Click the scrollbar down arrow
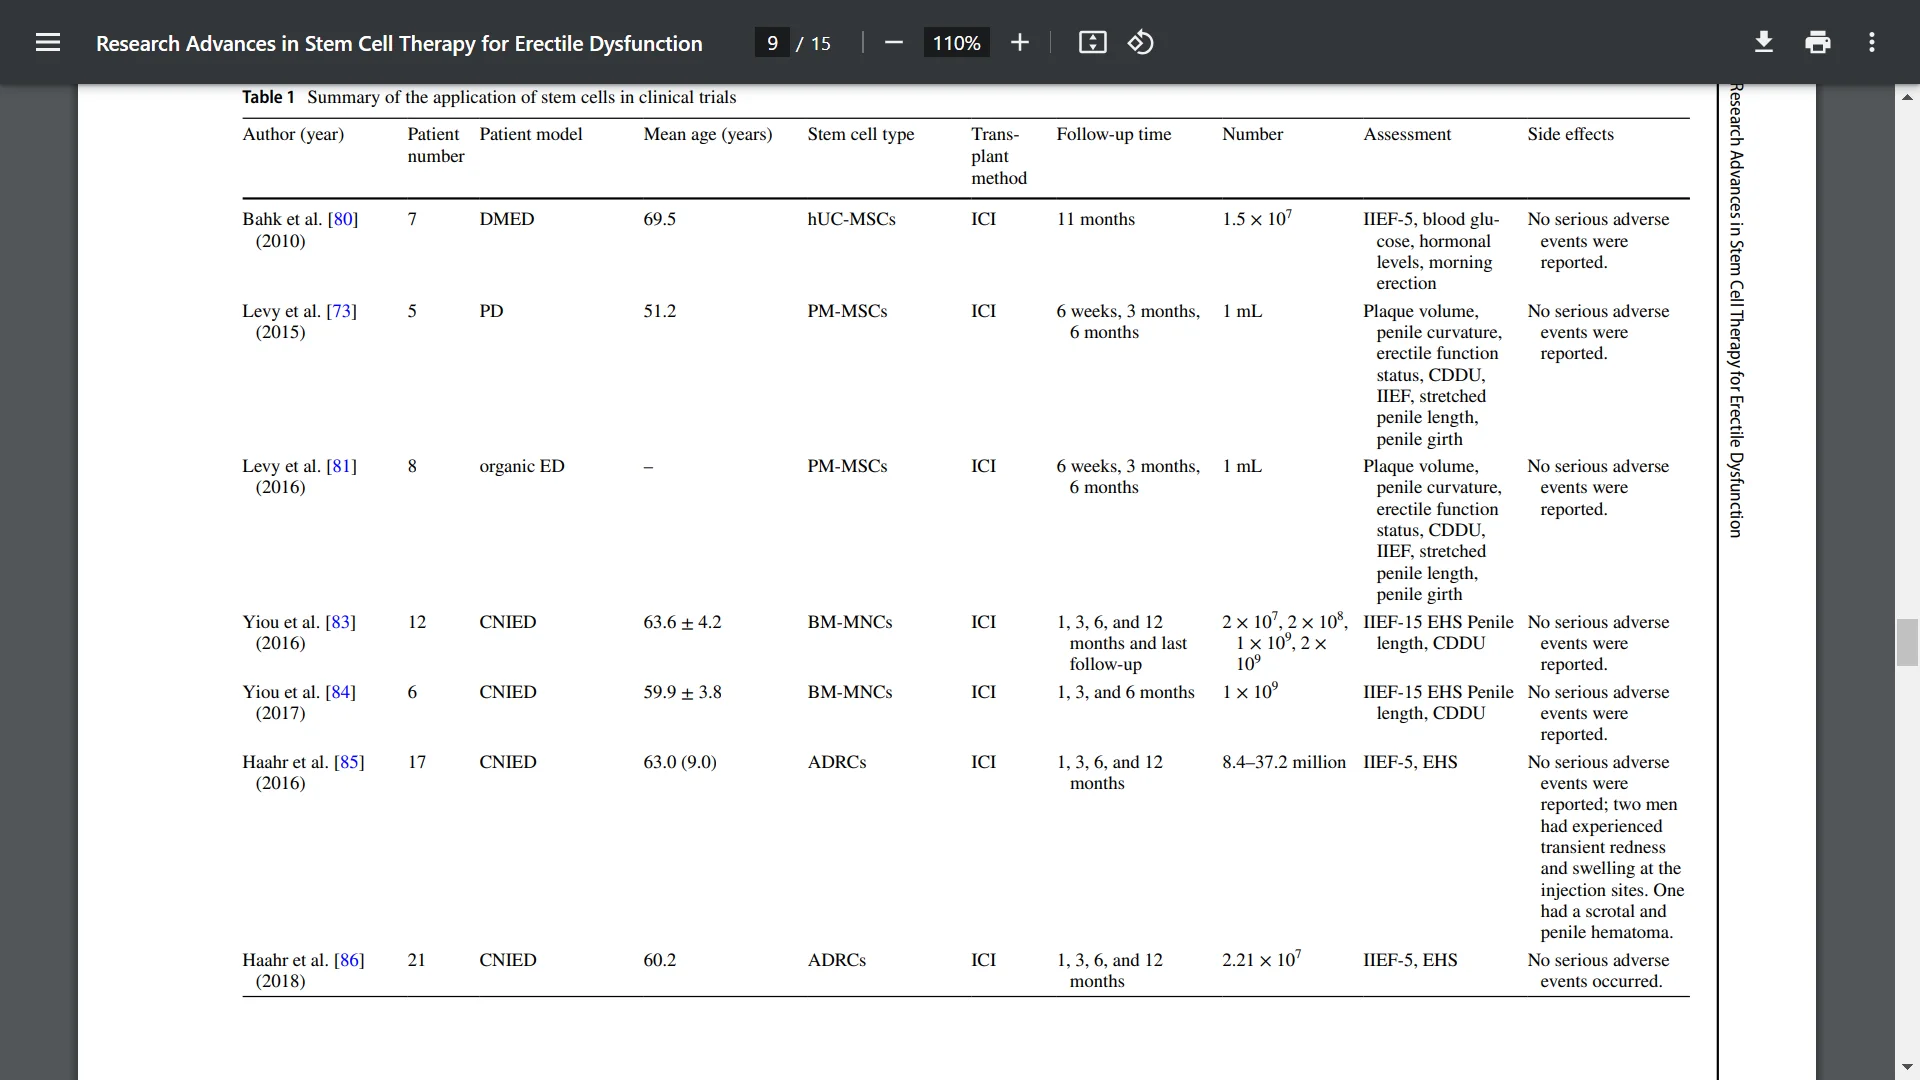 pos(1907,1067)
